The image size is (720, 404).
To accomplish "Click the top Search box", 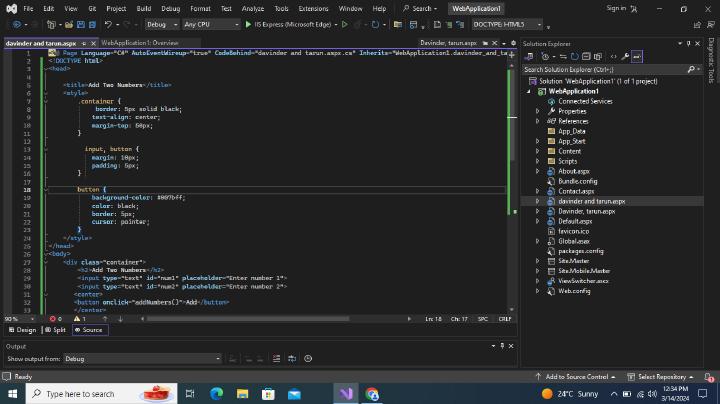I will click(420, 8).
